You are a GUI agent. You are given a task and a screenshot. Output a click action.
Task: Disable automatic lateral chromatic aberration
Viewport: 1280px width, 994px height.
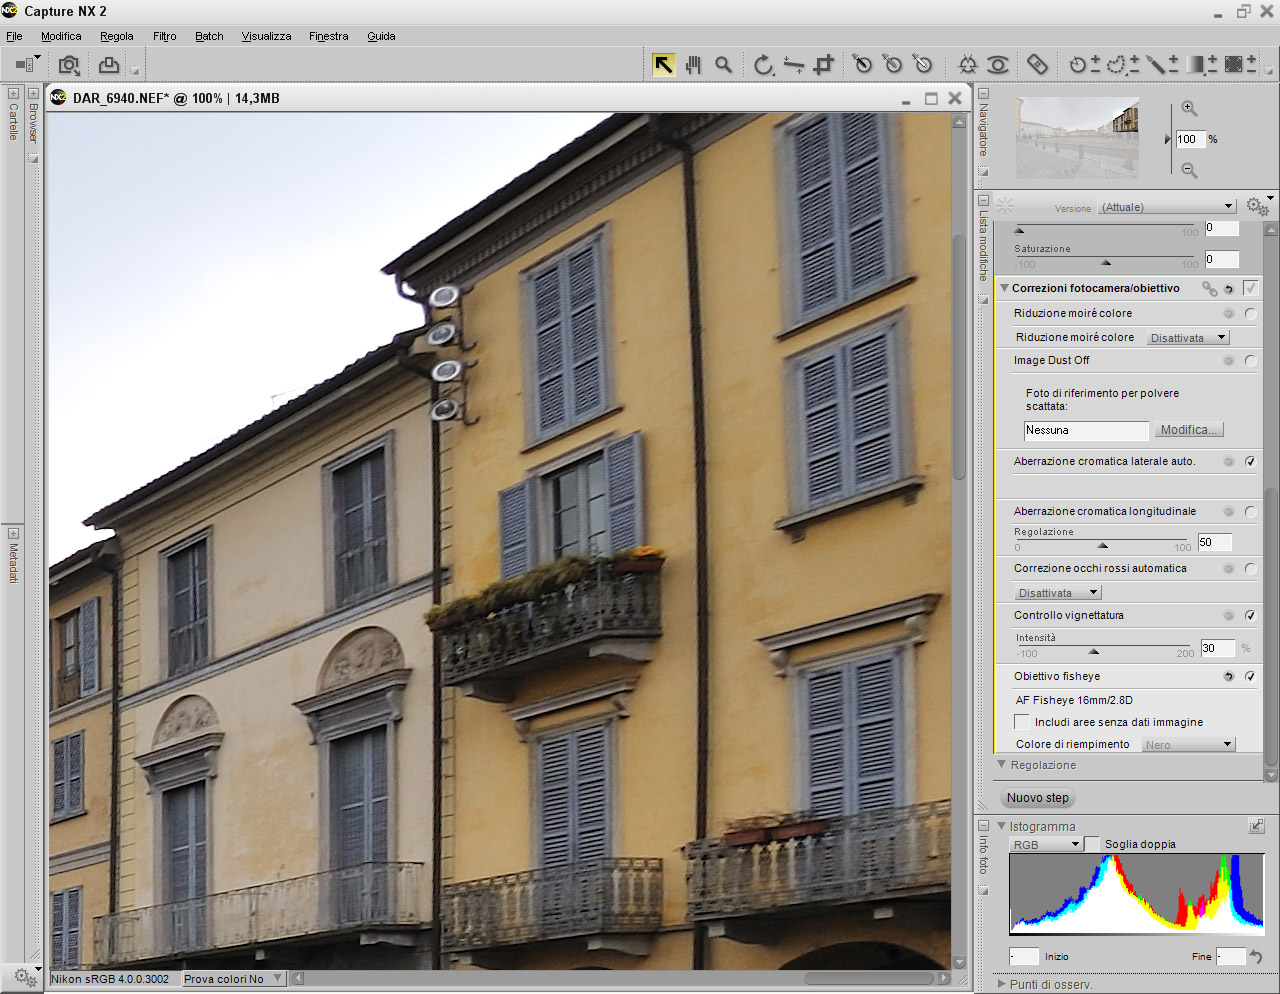[1250, 462]
